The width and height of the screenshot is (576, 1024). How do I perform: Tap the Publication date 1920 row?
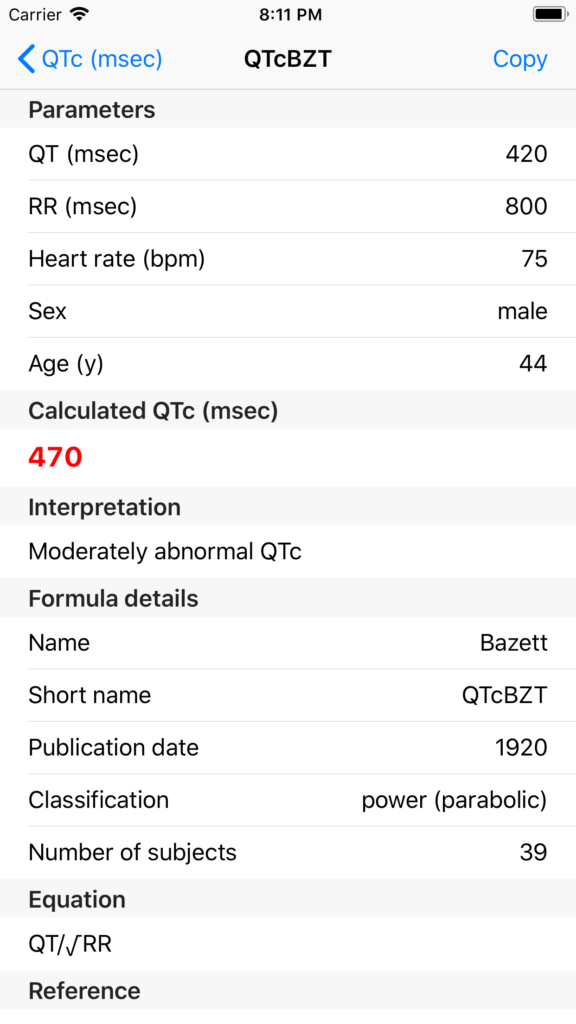288,747
